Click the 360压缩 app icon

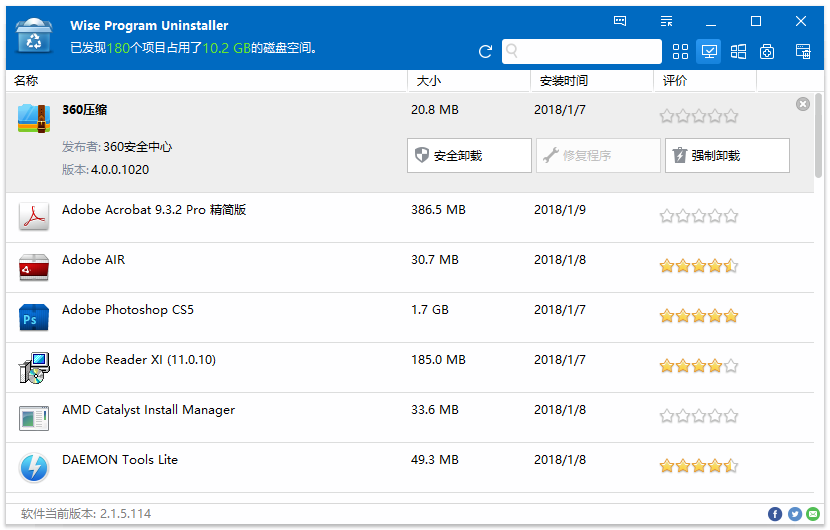pos(34,118)
